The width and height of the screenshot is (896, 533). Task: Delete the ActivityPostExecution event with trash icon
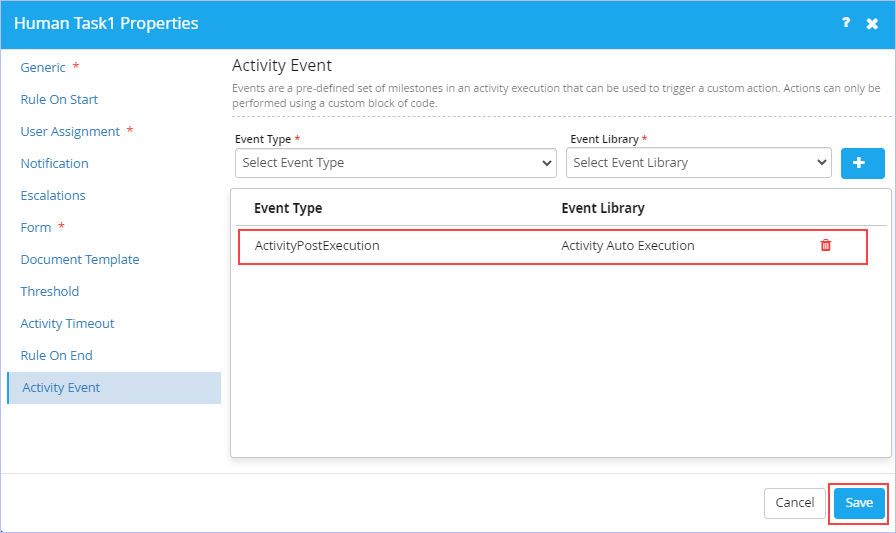click(x=826, y=245)
